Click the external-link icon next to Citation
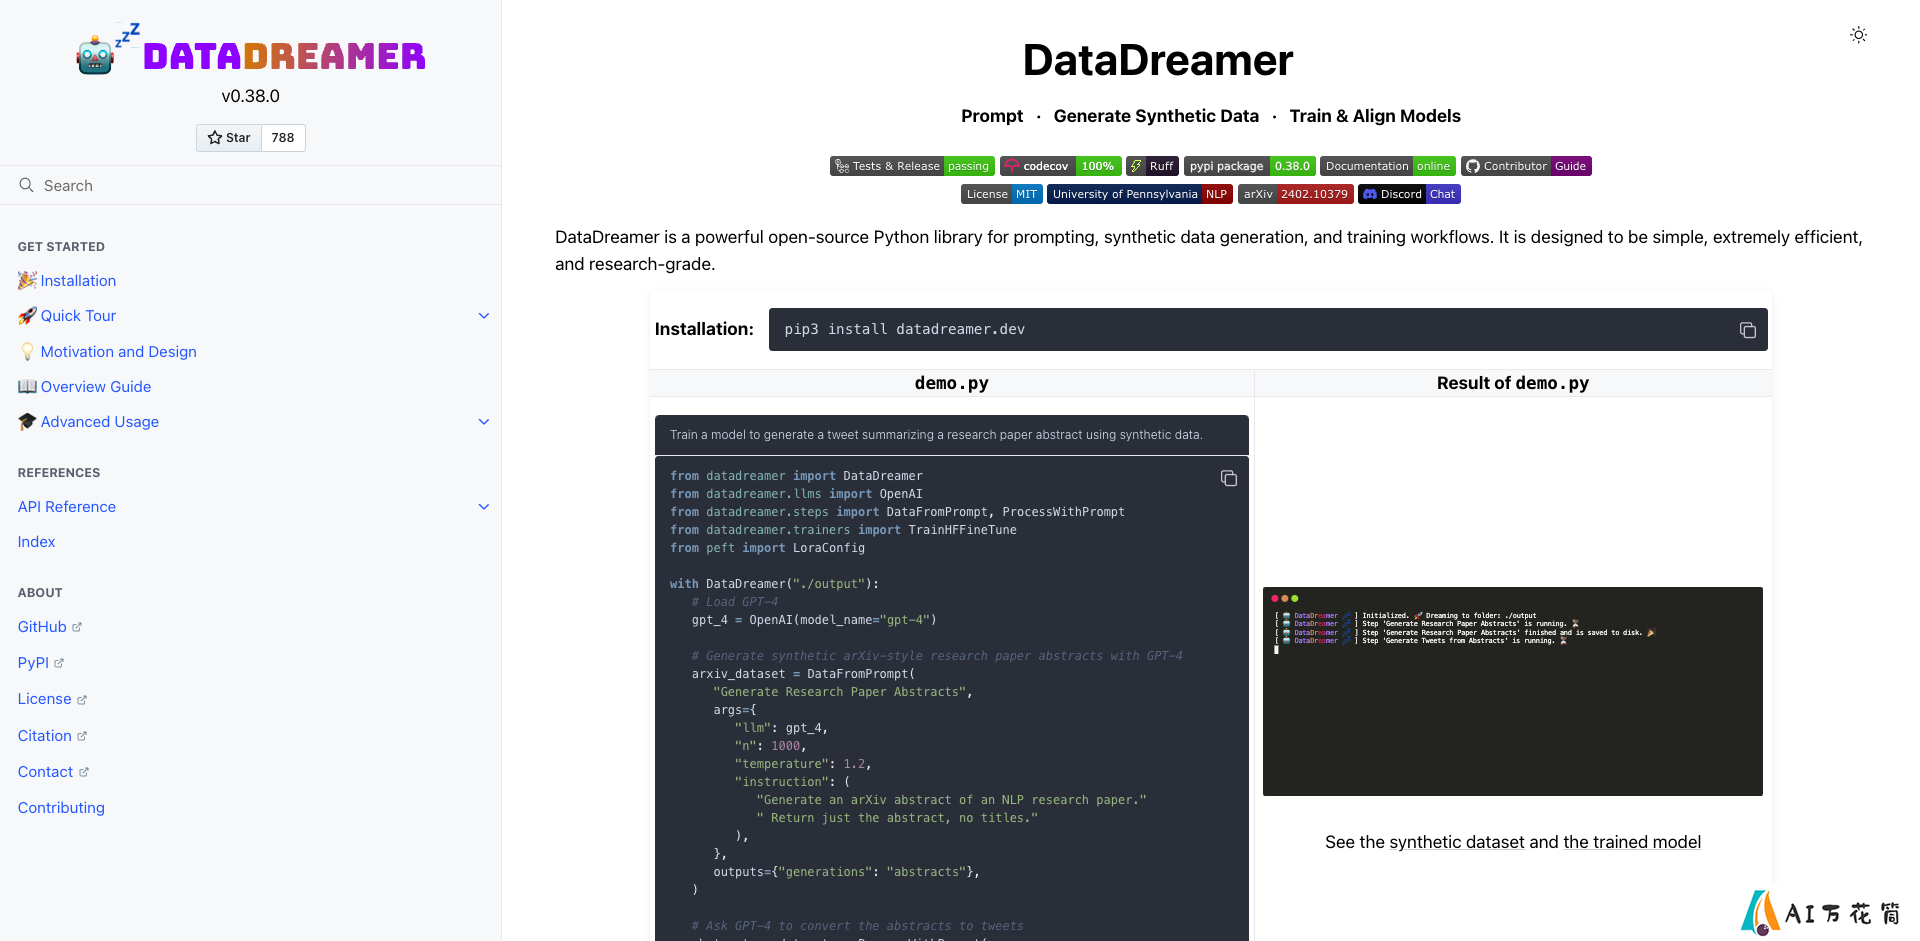The width and height of the screenshot is (1920, 941). coord(82,736)
